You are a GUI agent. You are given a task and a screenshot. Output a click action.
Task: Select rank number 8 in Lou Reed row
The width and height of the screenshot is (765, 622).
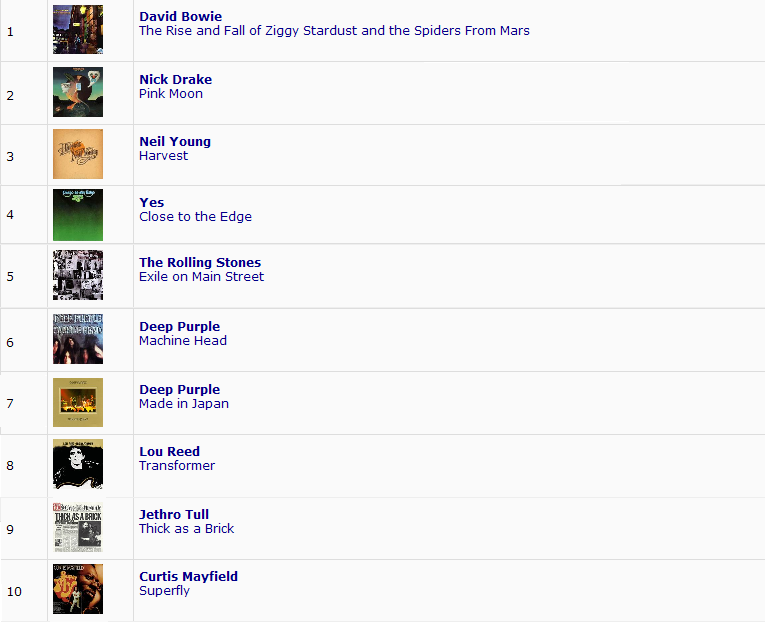10,465
